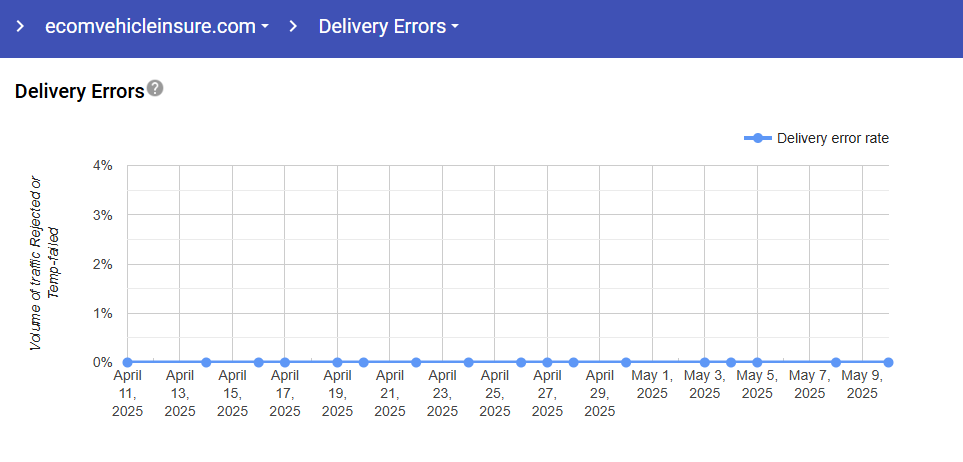Viewport: 963px width, 462px height.
Task: Click the April 22 data point
Action: 416,362
